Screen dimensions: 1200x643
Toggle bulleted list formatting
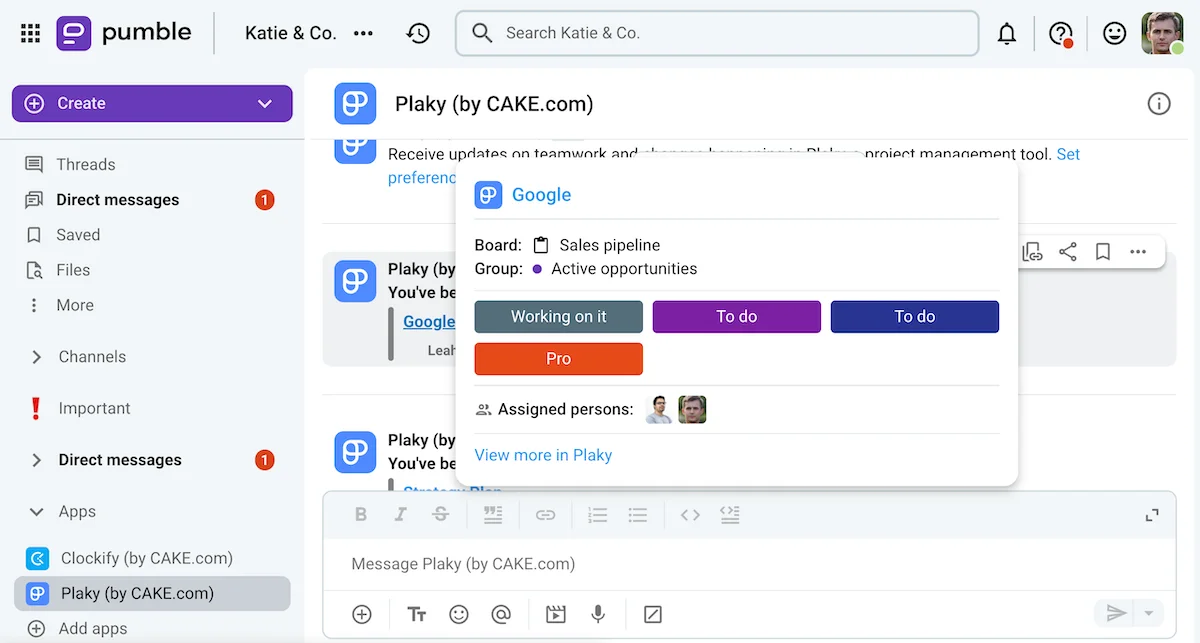coord(638,515)
